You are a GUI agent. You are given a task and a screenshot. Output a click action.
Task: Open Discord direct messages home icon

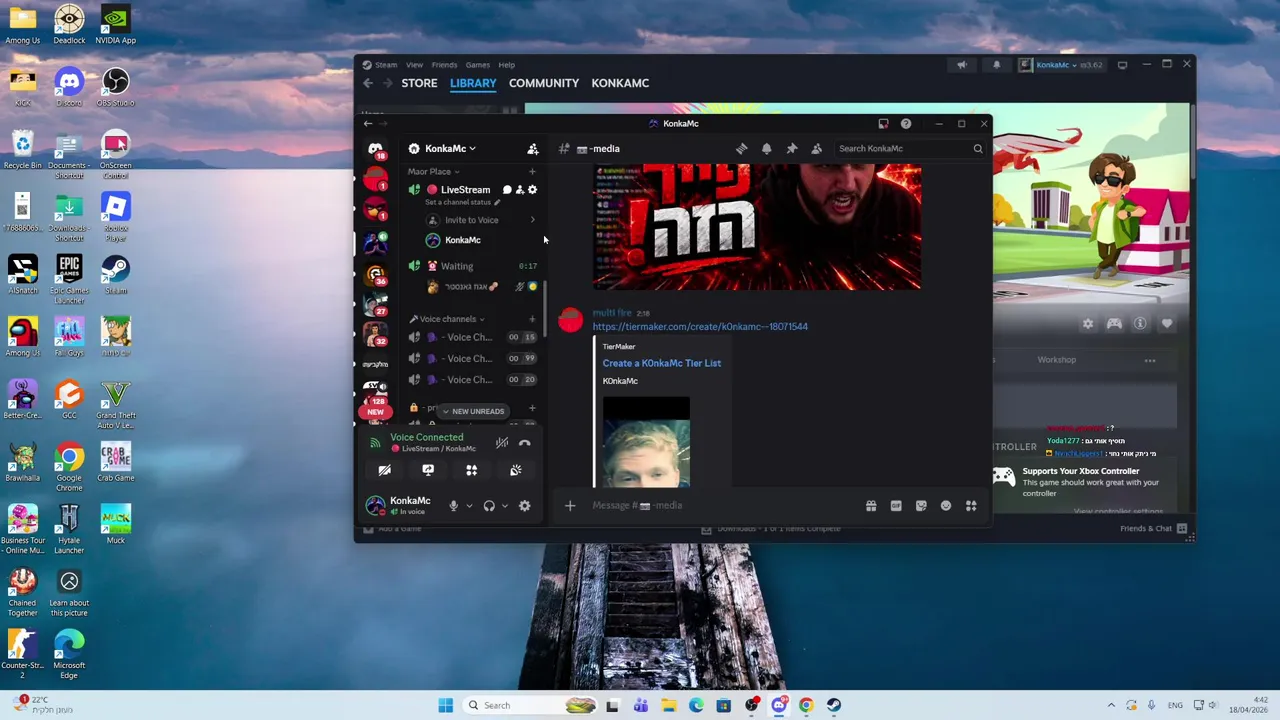[x=375, y=149]
